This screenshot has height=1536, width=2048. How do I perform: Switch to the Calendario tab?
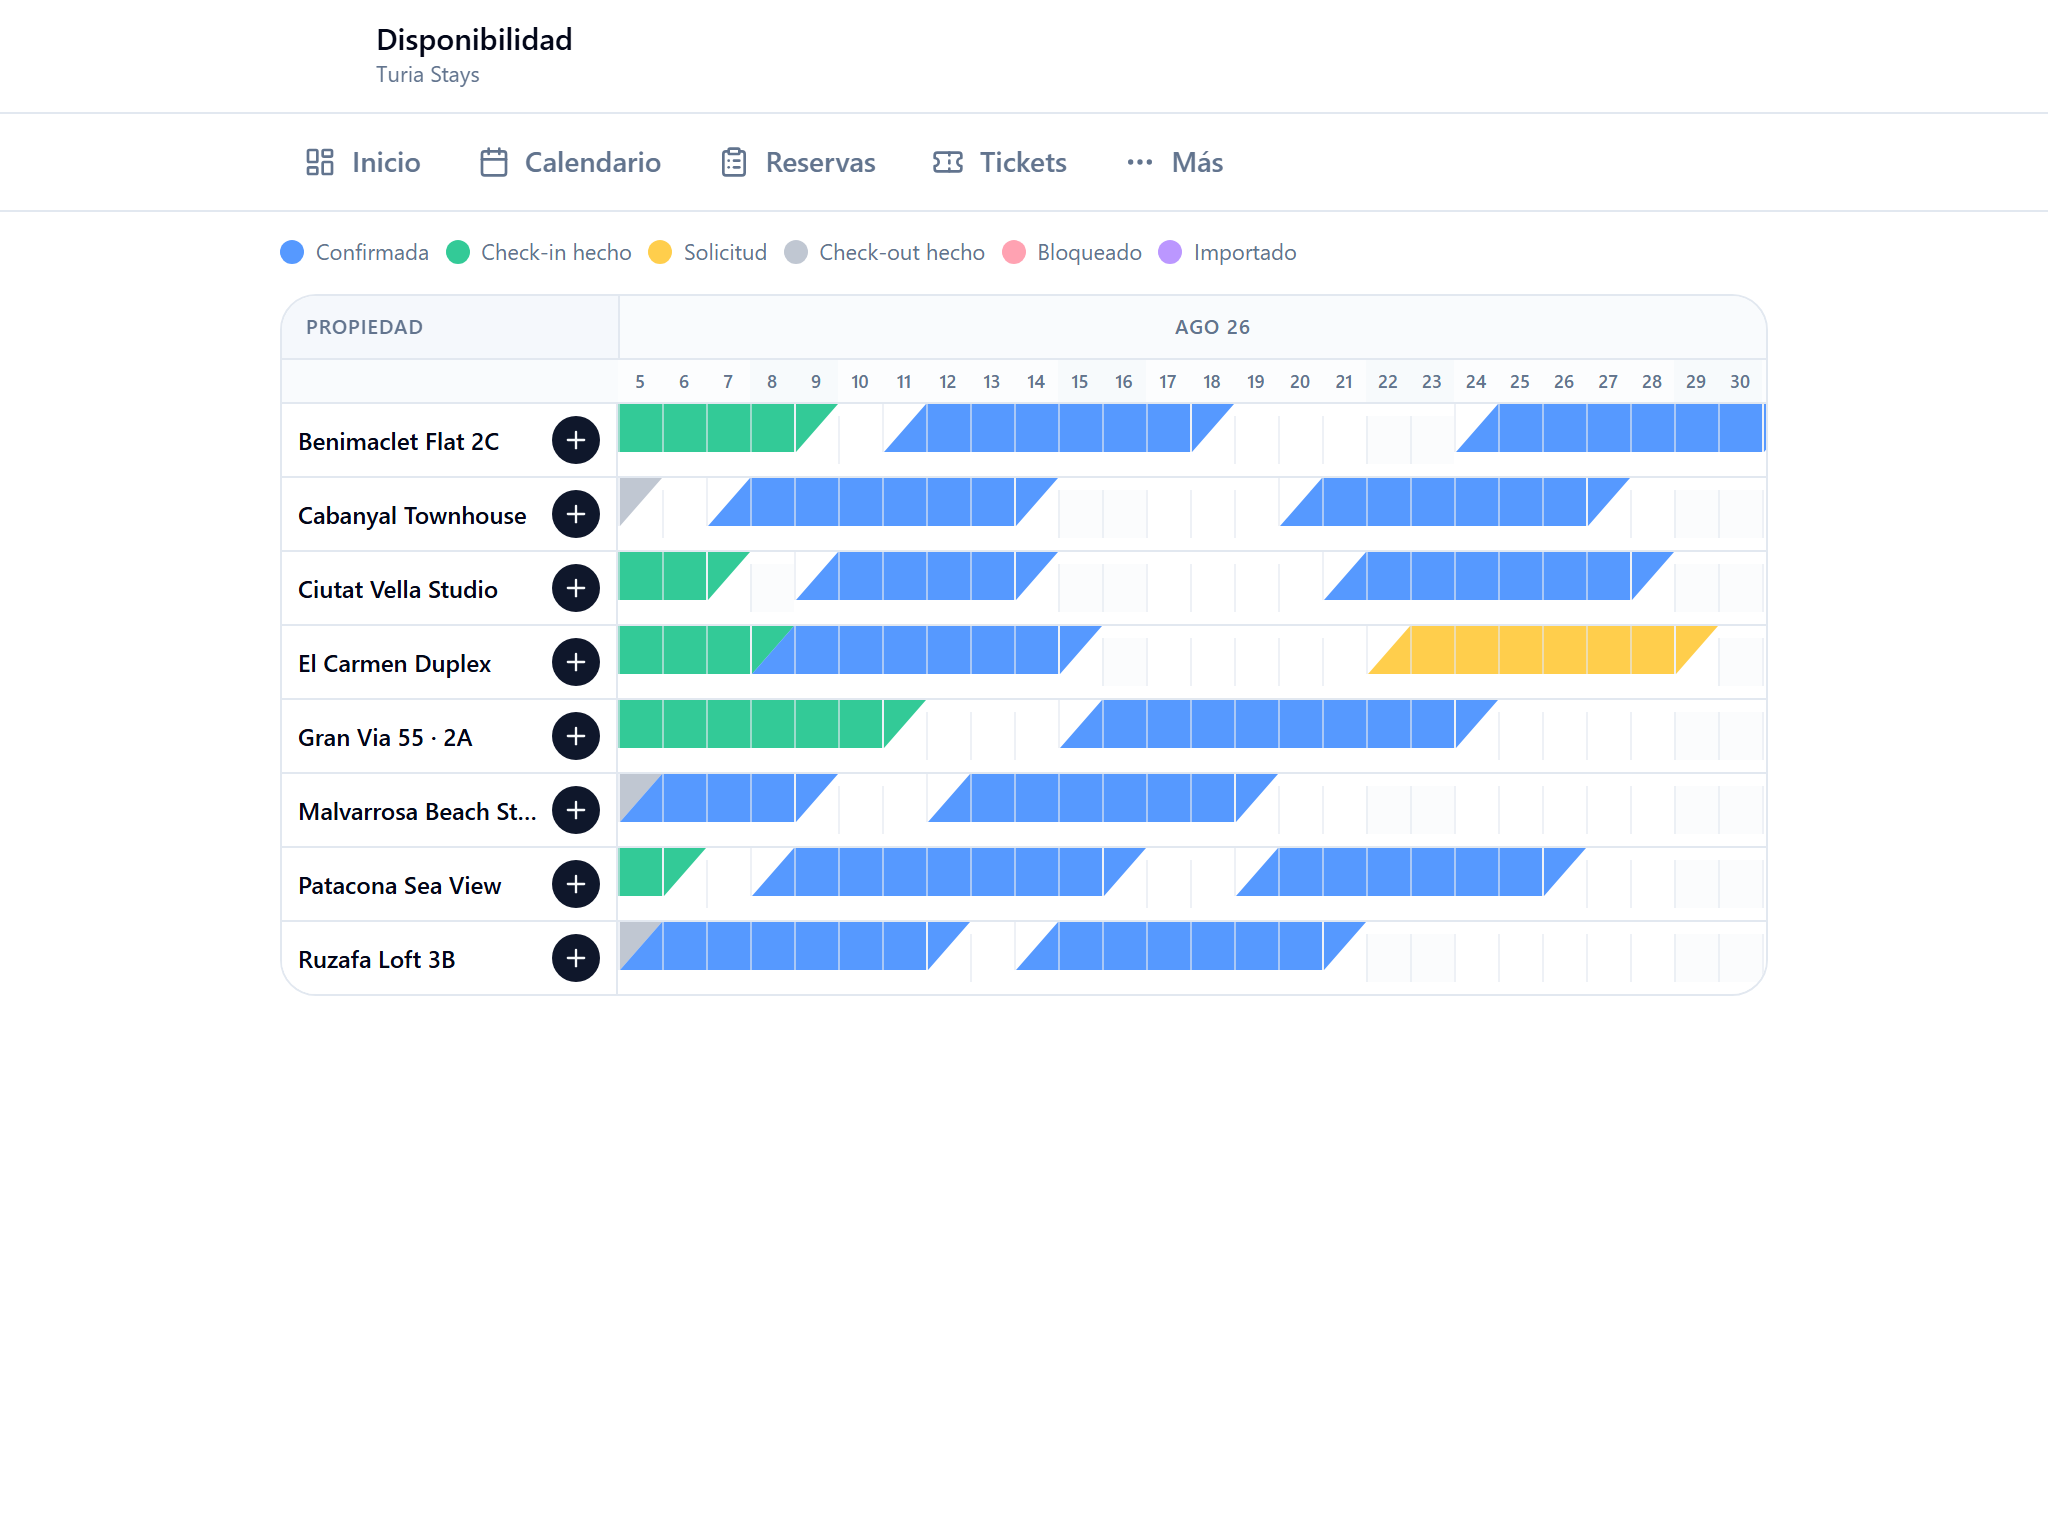click(x=570, y=162)
